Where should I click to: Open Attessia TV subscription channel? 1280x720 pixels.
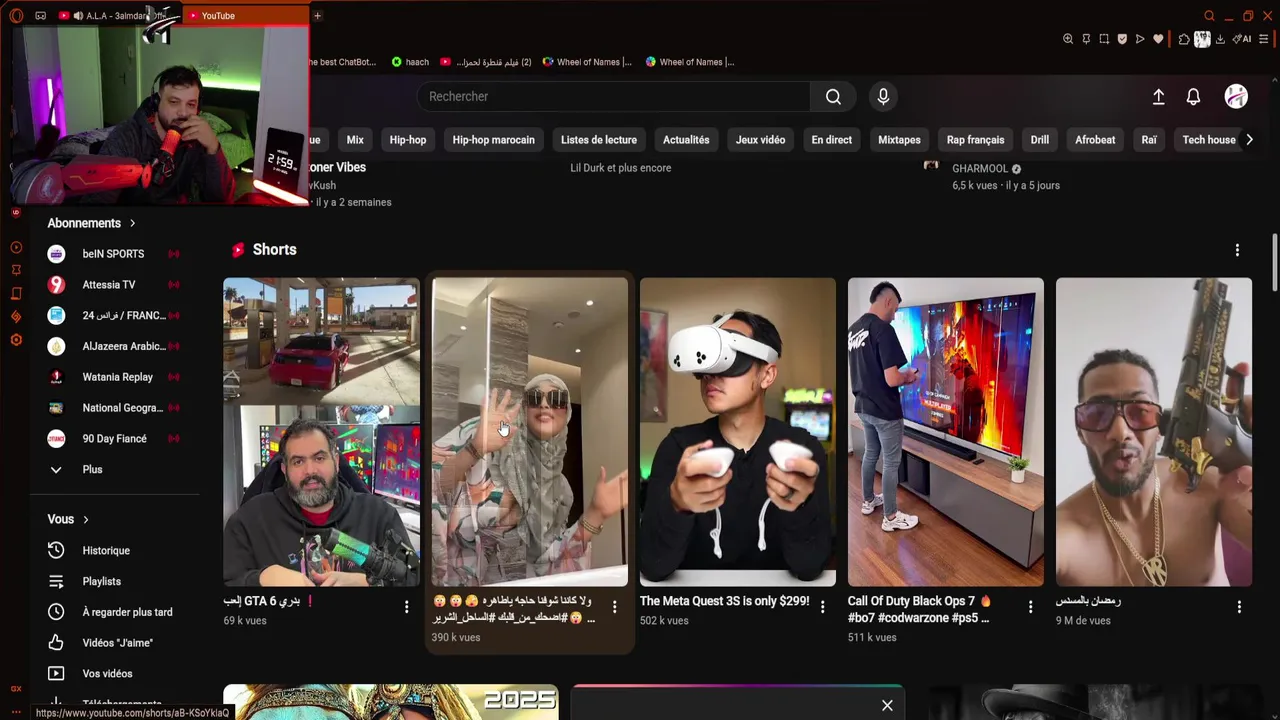(x=114, y=285)
